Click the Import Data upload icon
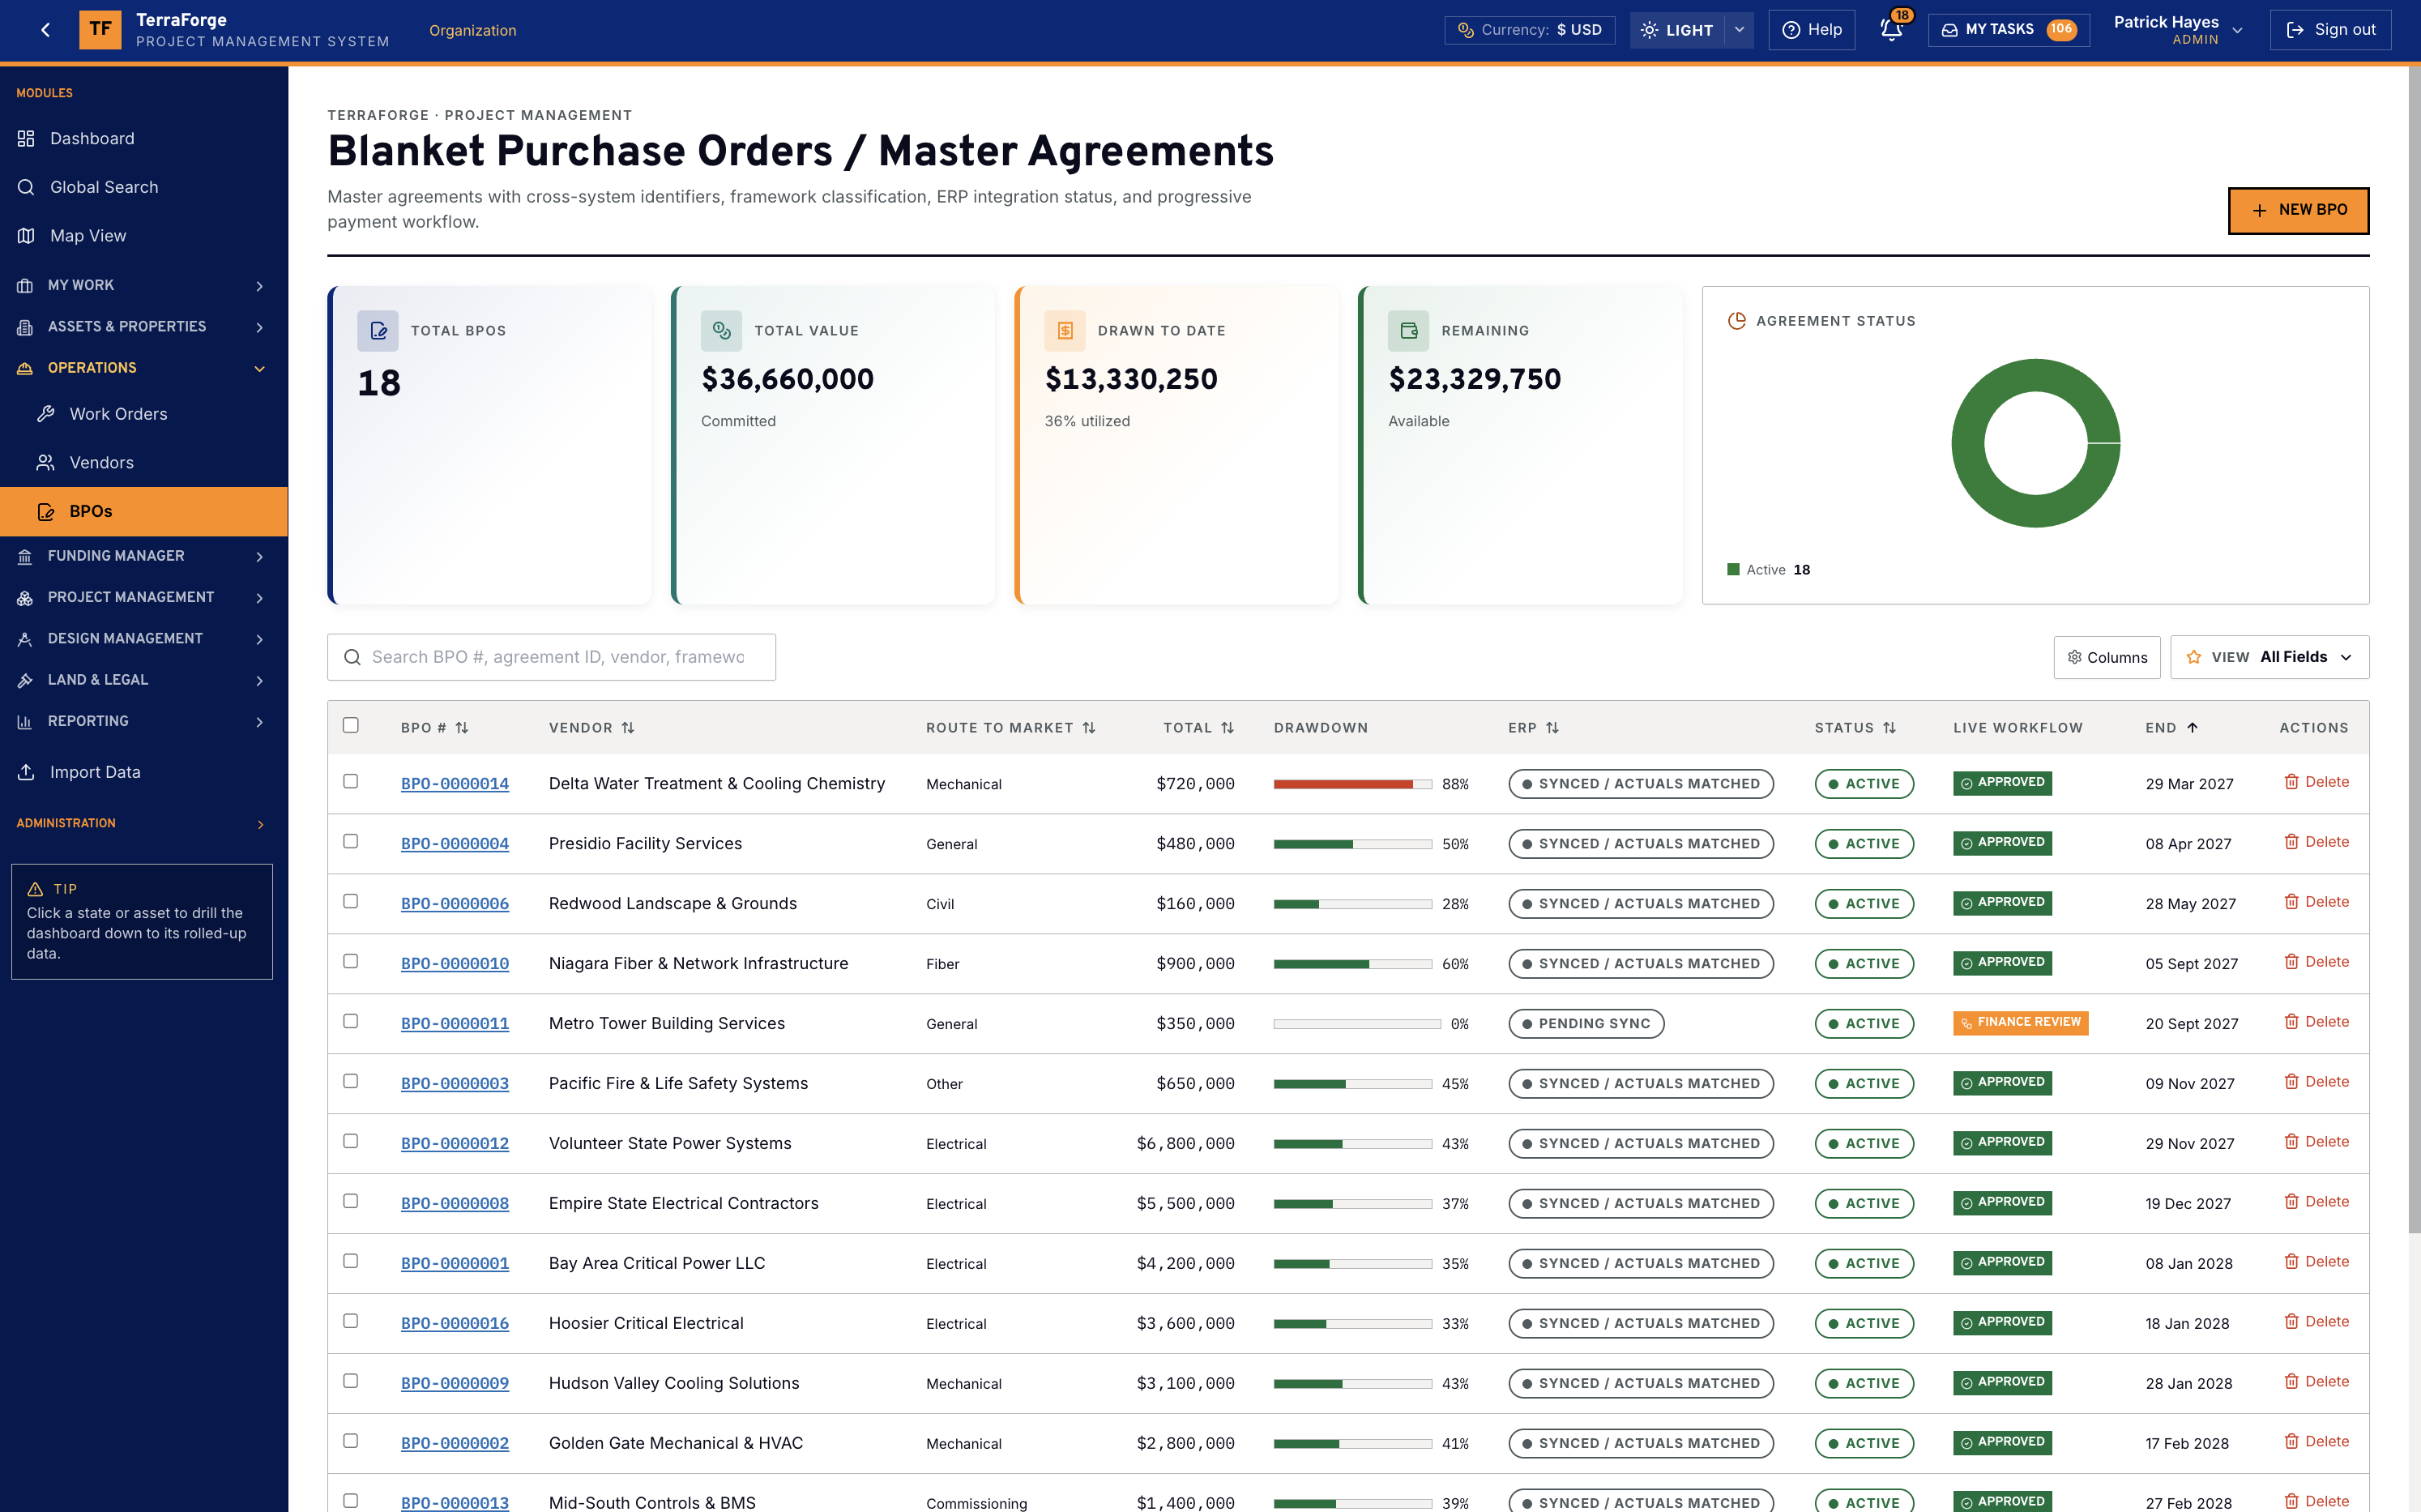The image size is (2421, 1512). pyautogui.click(x=26, y=772)
